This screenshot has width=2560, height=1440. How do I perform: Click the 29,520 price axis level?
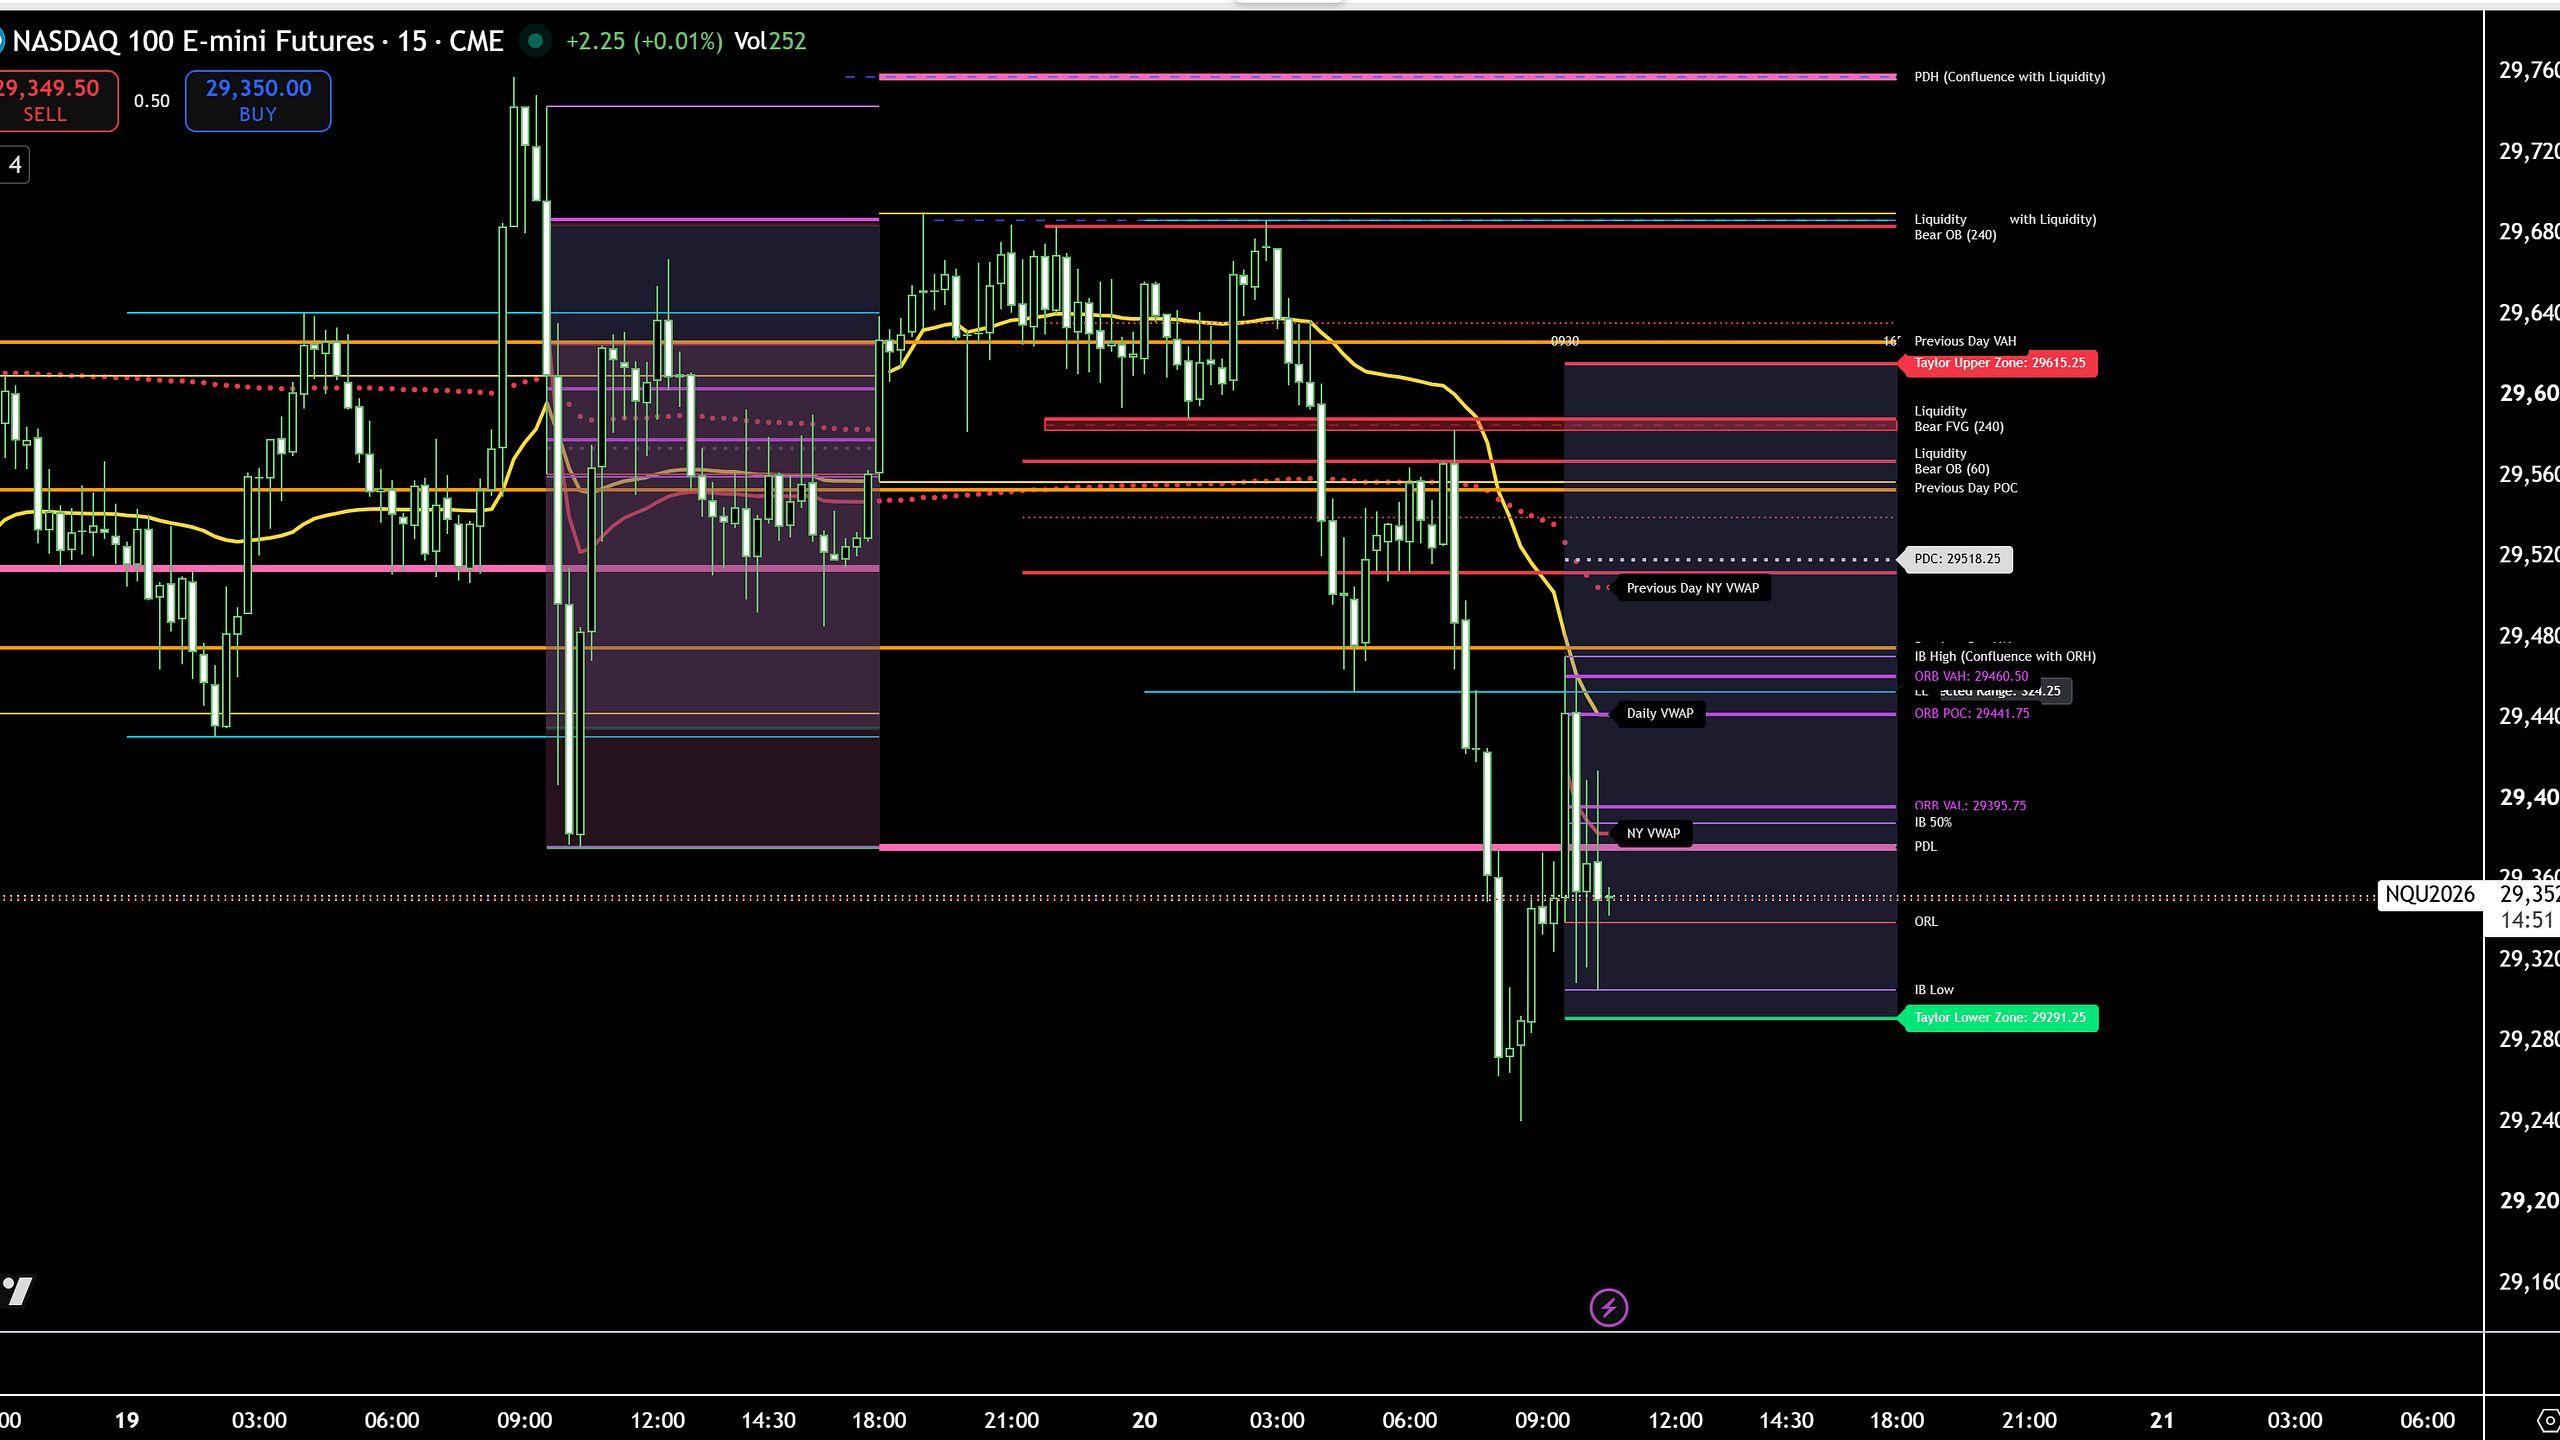pos(2529,555)
